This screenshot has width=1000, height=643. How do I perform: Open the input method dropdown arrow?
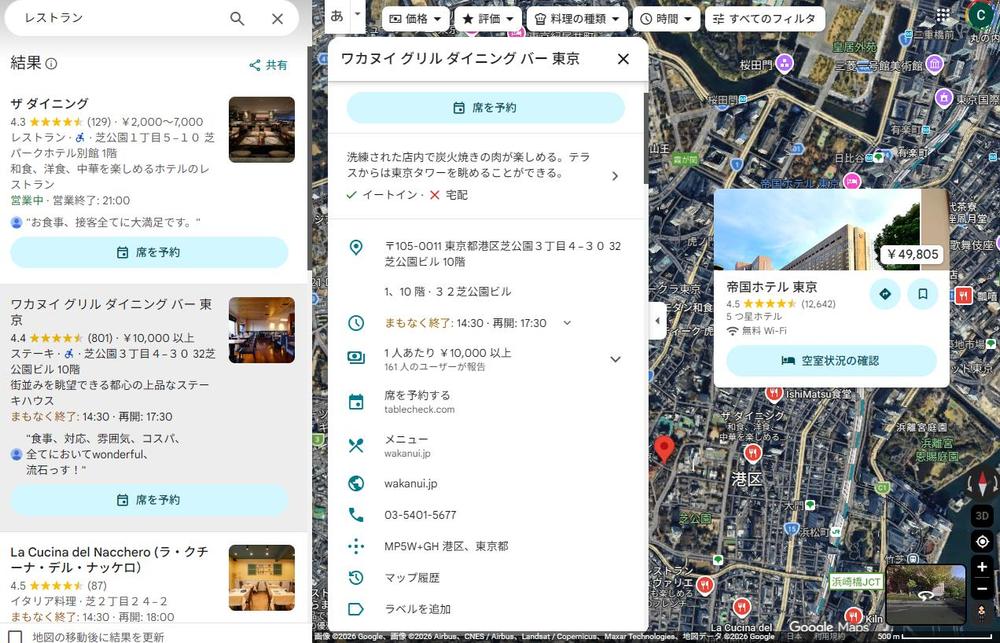[358, 14]
